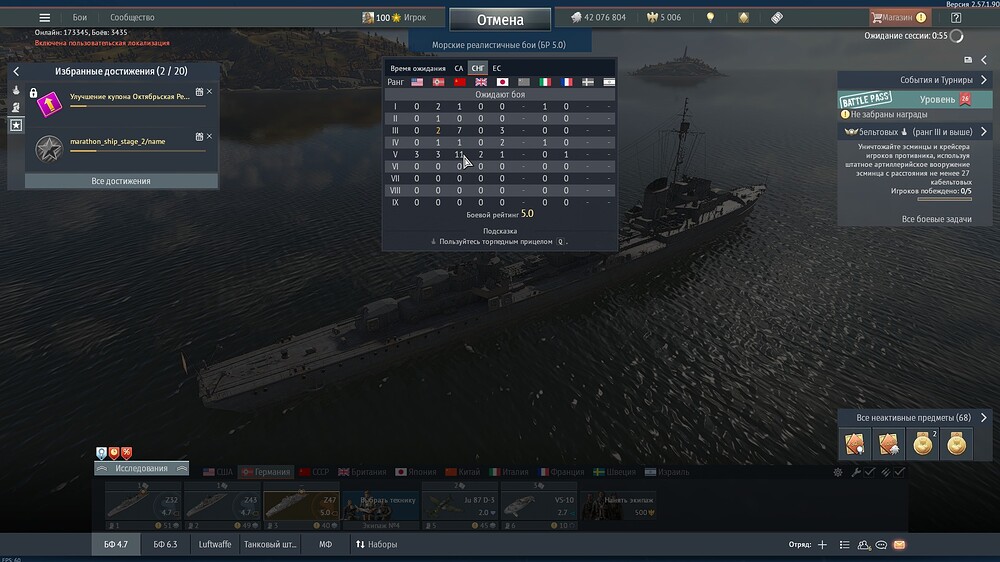Click the marathon star medal icon
This screenshot has height=562, width=1000.
(49, 149)
